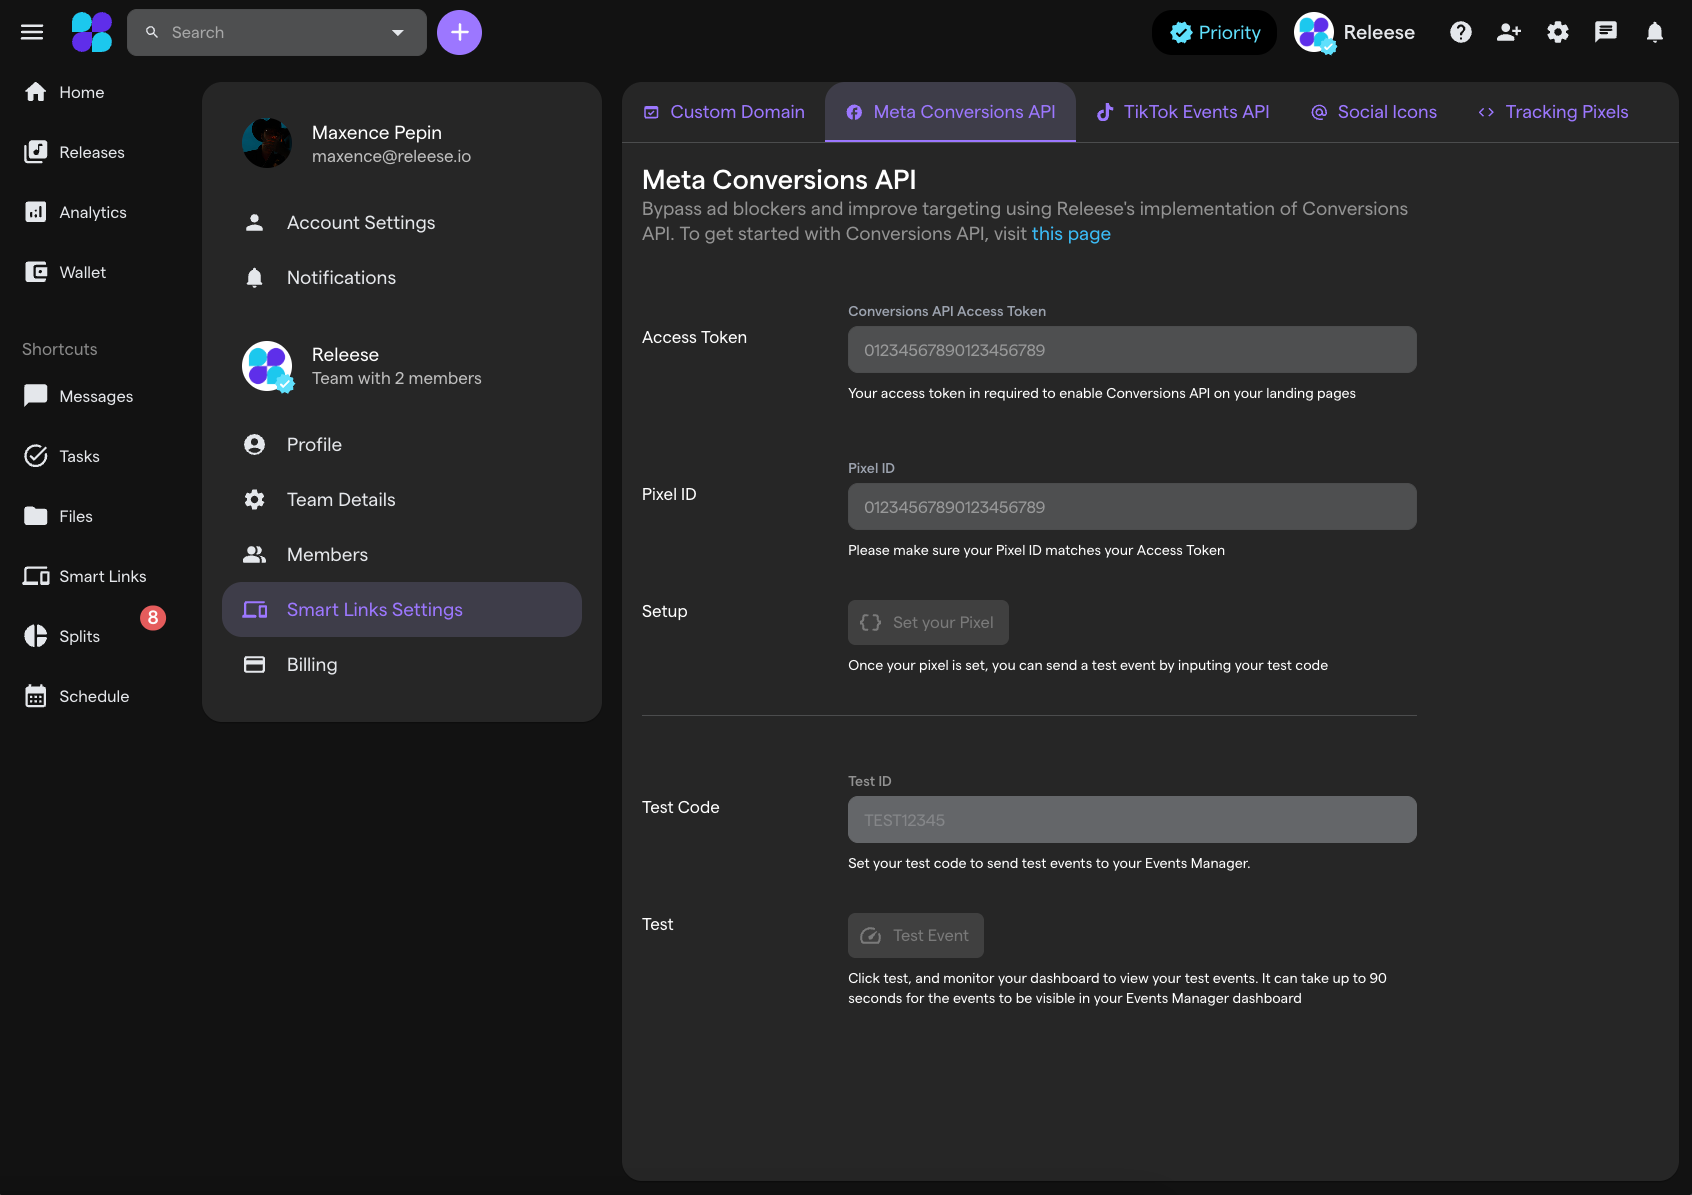Viewport: 1692px width, 1195px height.
Task: Click the Releese team avatar
Action: 267,366
